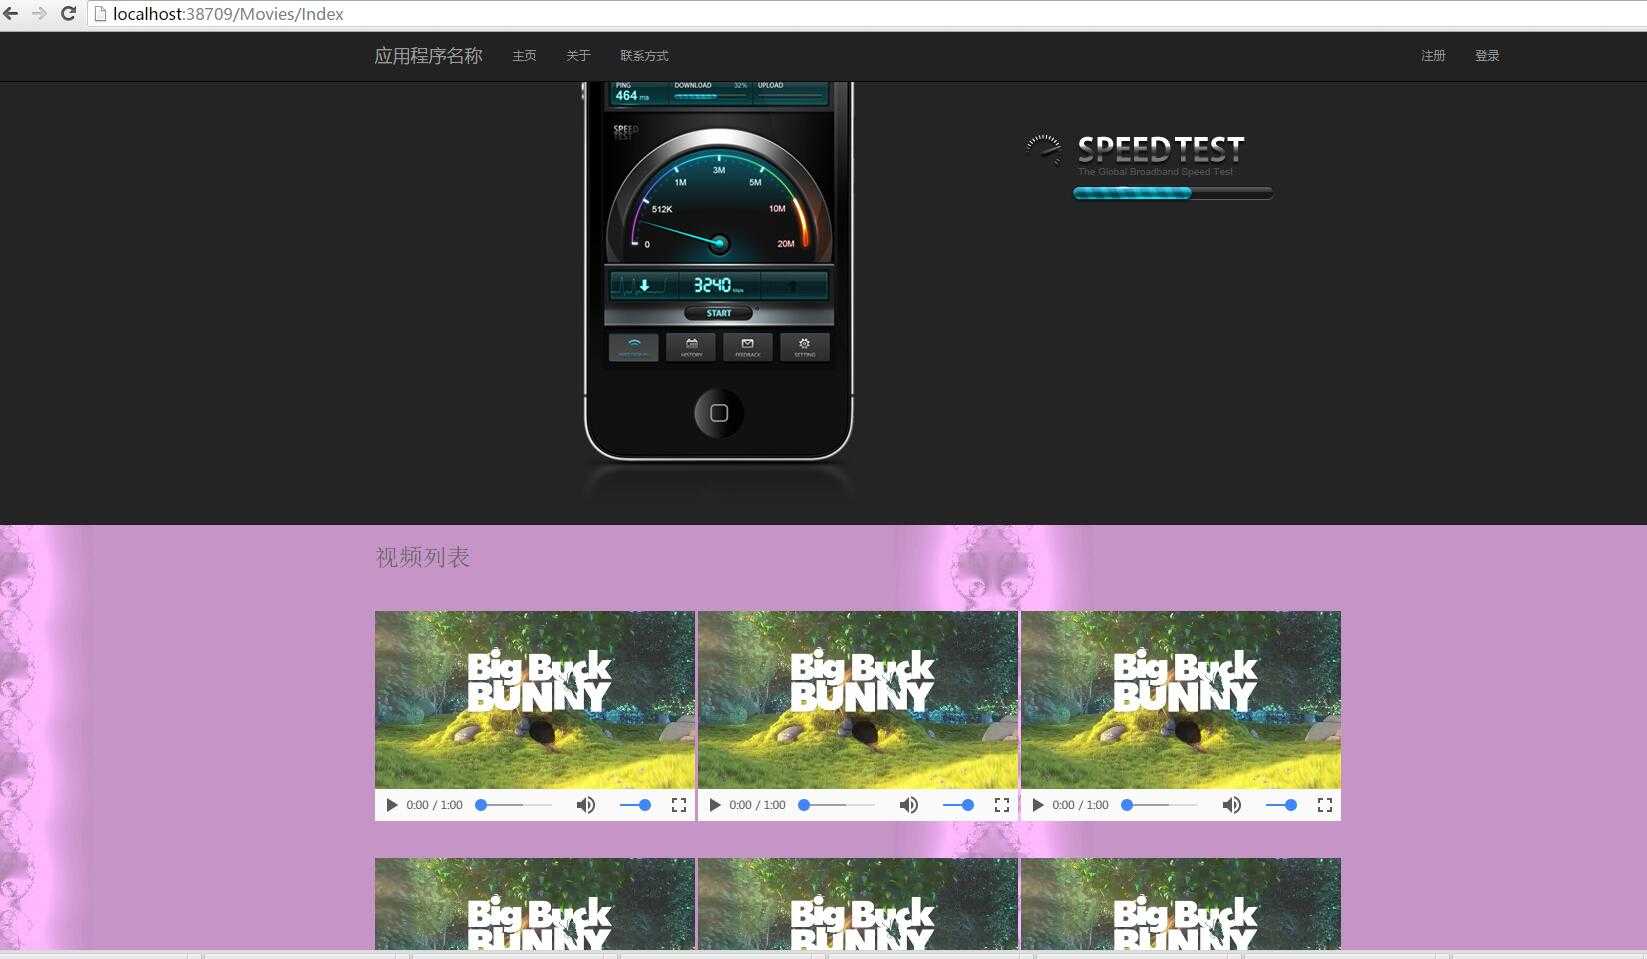Image resolution: width=1647 pixels, height=959 pixels.
Task: Mute the second video in top row
Action: click(x=909, y=805)
